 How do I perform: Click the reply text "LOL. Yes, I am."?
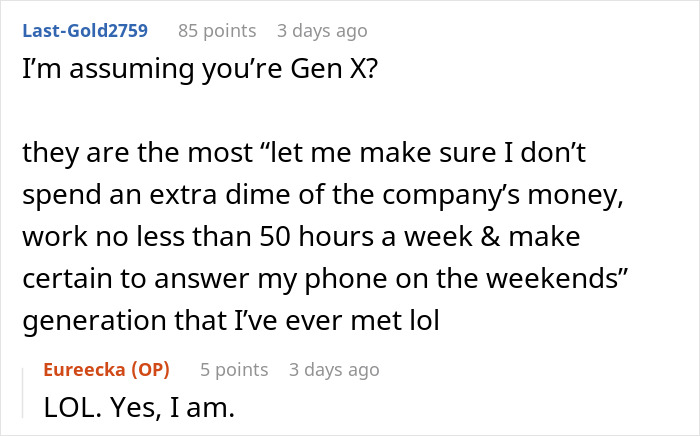139,408
